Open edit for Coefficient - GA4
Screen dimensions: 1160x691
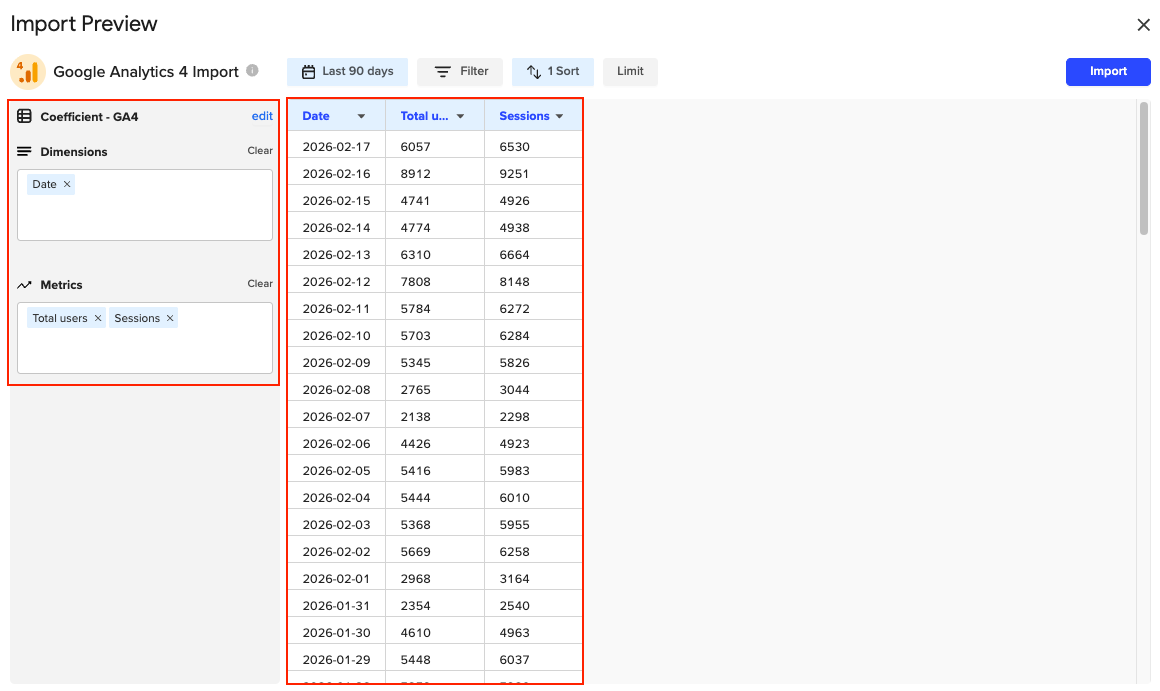point(262,116)
